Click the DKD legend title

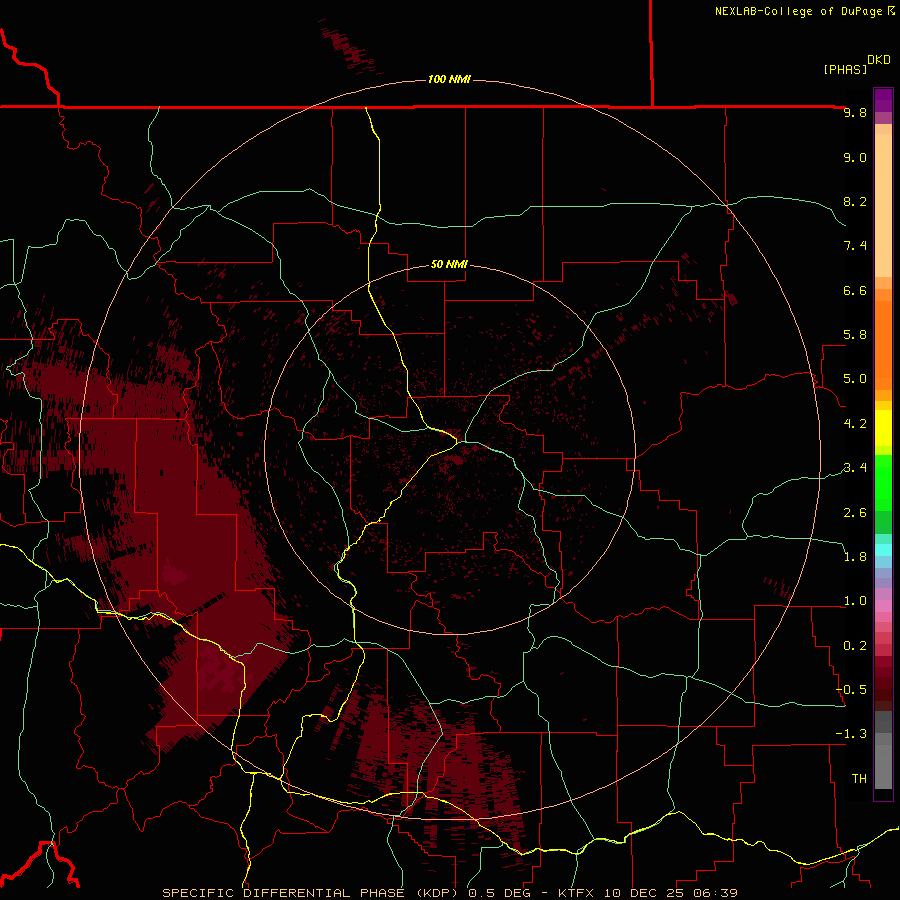pos(879,60)
